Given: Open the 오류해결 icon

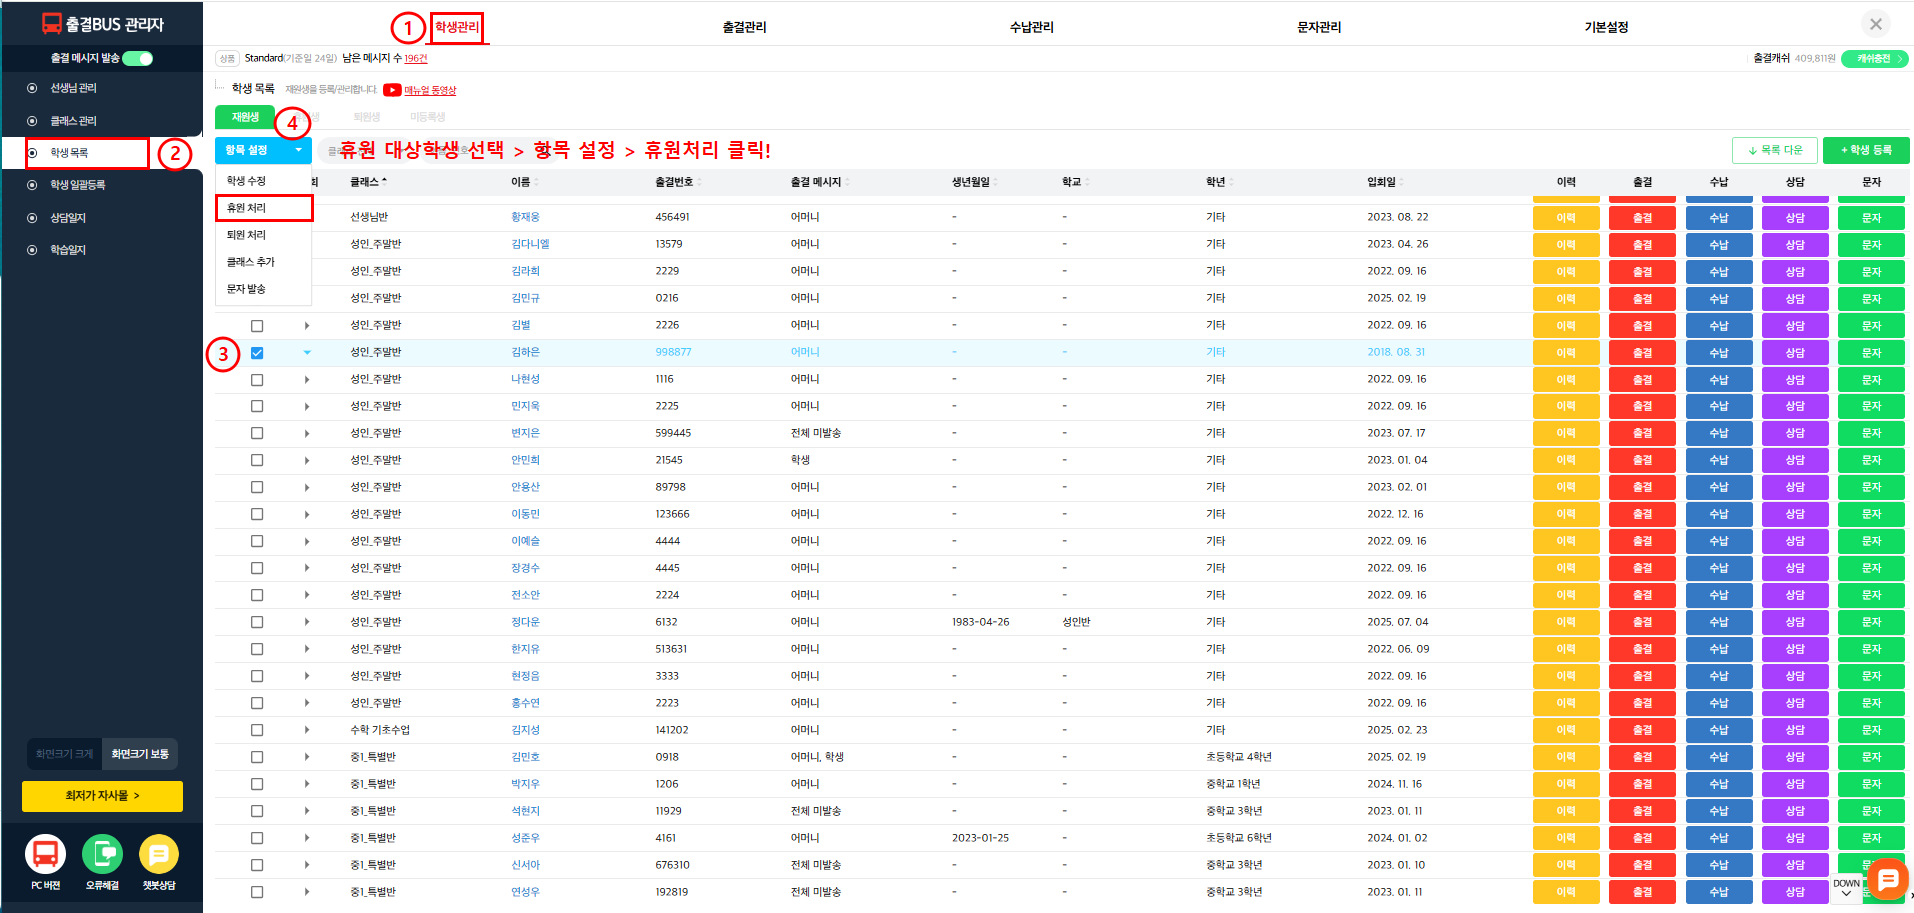Looking at the screenshot, I should click(x=102, y=854).
